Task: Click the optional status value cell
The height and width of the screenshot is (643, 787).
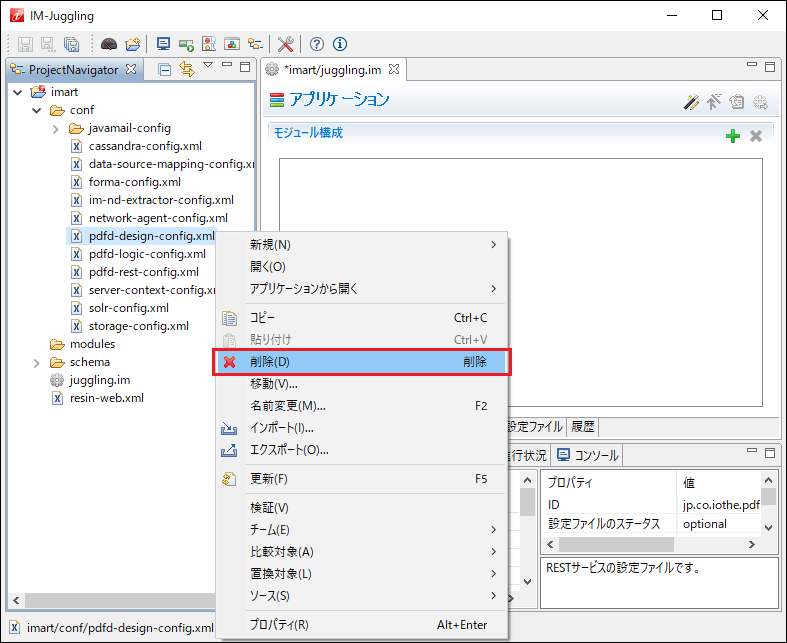Action: [718, 525]
